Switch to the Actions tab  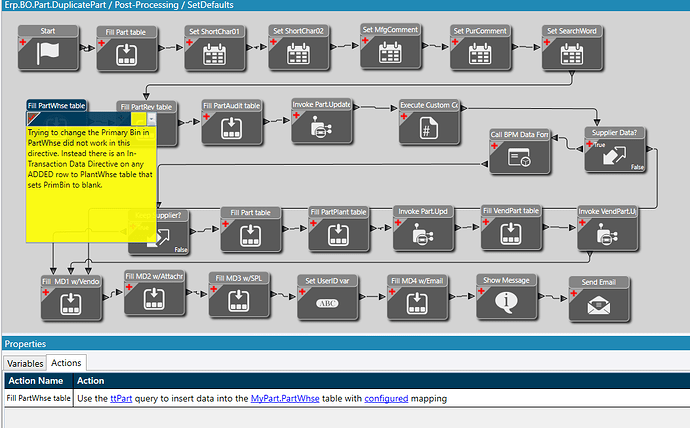[66, 363]
